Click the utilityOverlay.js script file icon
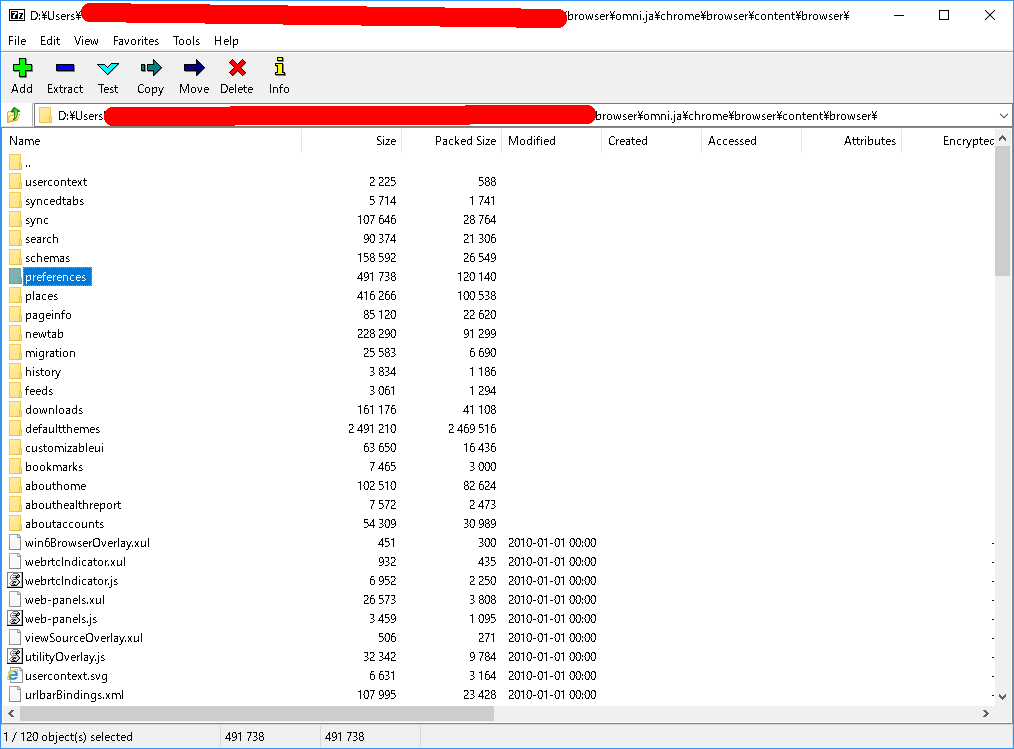This screenshot has width=1014, height=749. pos(15,657)
